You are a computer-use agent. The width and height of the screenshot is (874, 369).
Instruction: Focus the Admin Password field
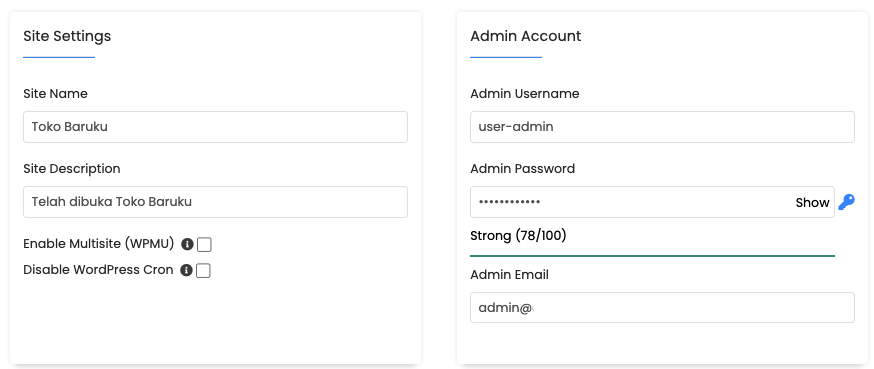652,202
